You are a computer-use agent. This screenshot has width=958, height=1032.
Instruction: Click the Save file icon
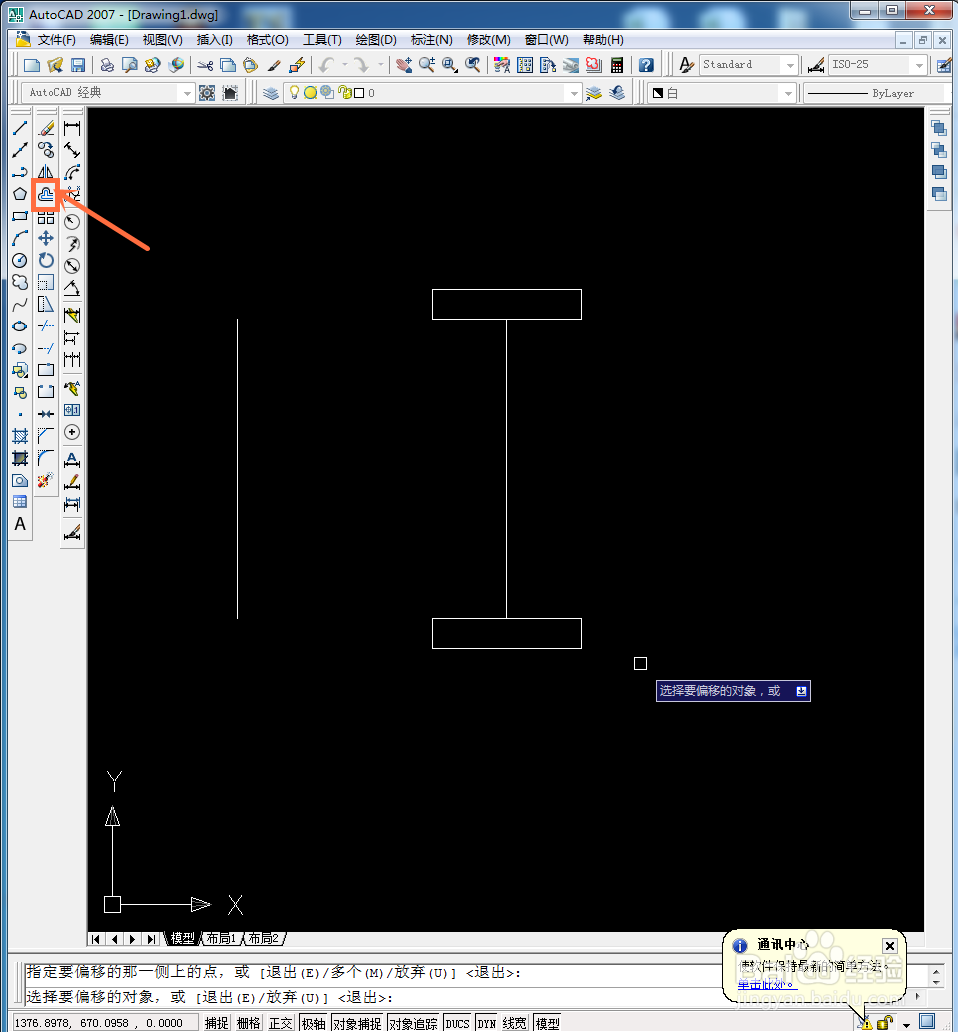[x=78, y=64]
